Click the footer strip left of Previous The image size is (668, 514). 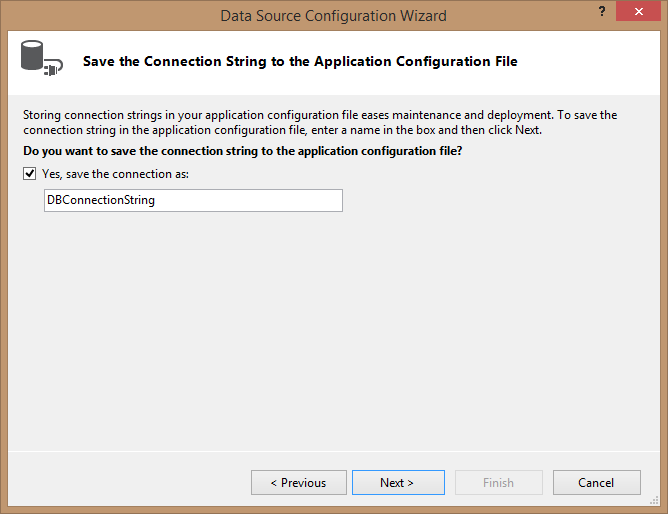coord(128,482)
